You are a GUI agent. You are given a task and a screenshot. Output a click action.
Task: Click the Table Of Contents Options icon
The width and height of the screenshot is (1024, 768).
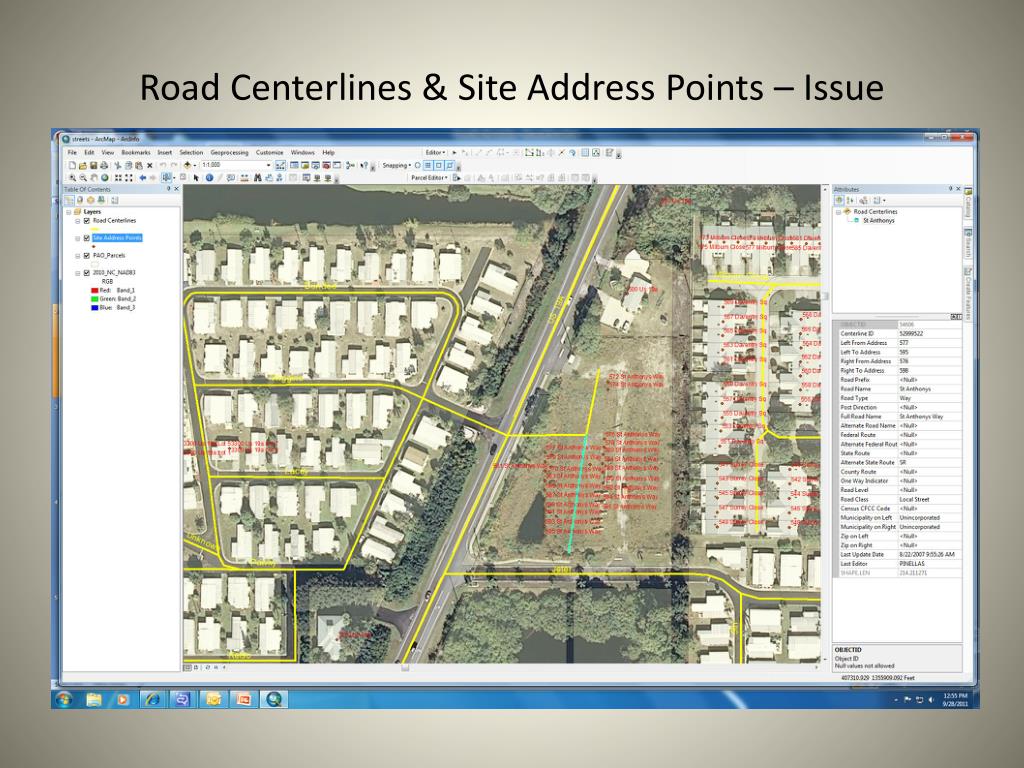(x=114, y=200)
